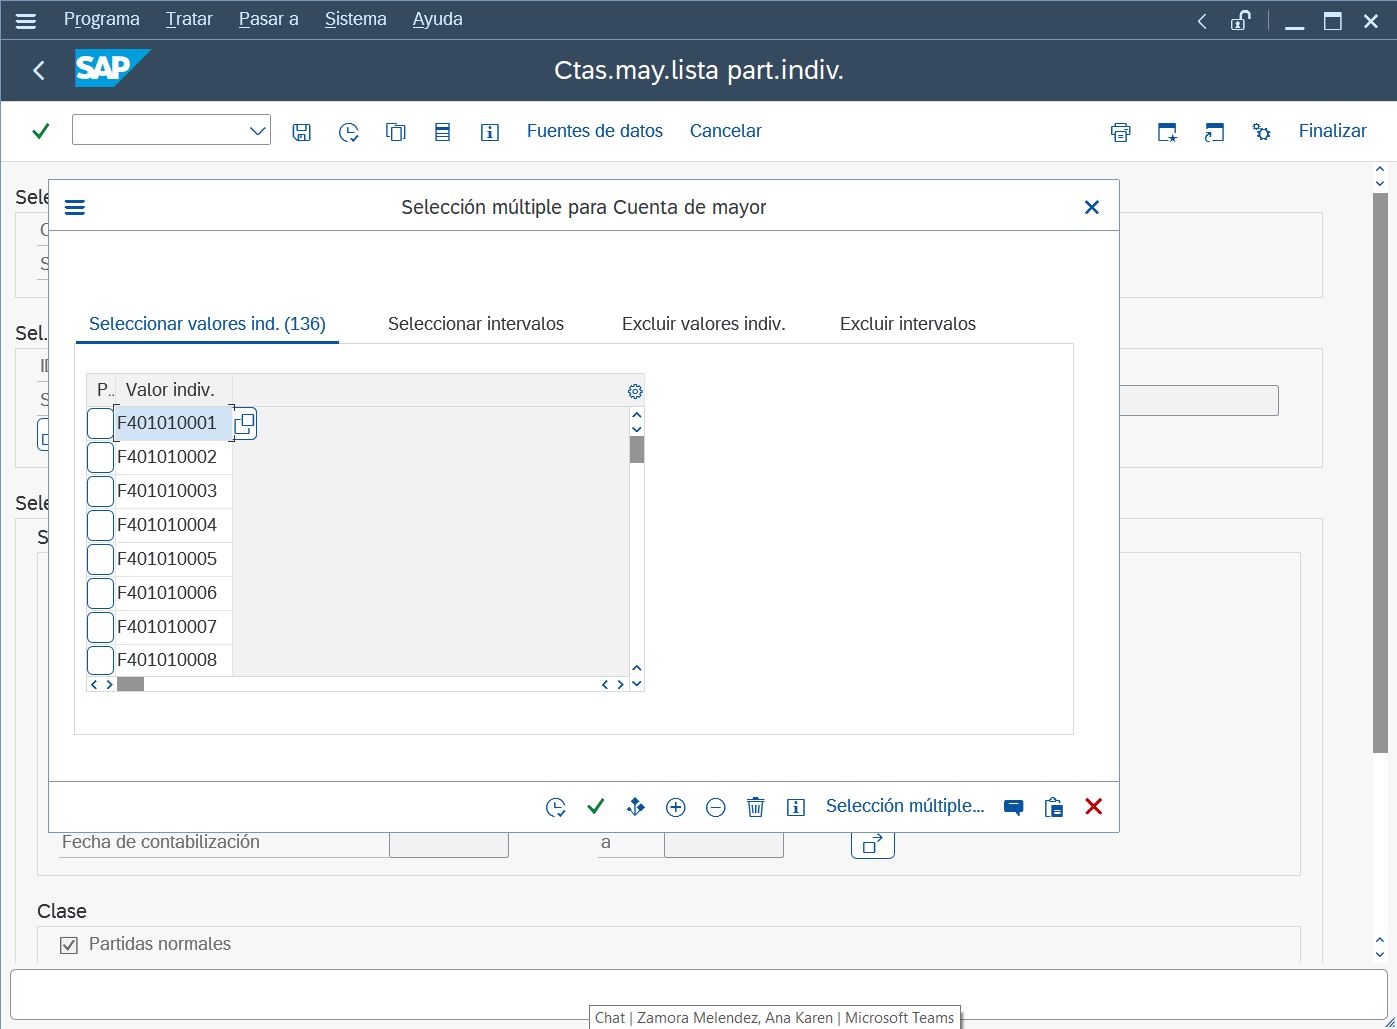This screenshot has width=1397, height=1029.
Task: Click the trash icon to delete selection
Action: 756,807
